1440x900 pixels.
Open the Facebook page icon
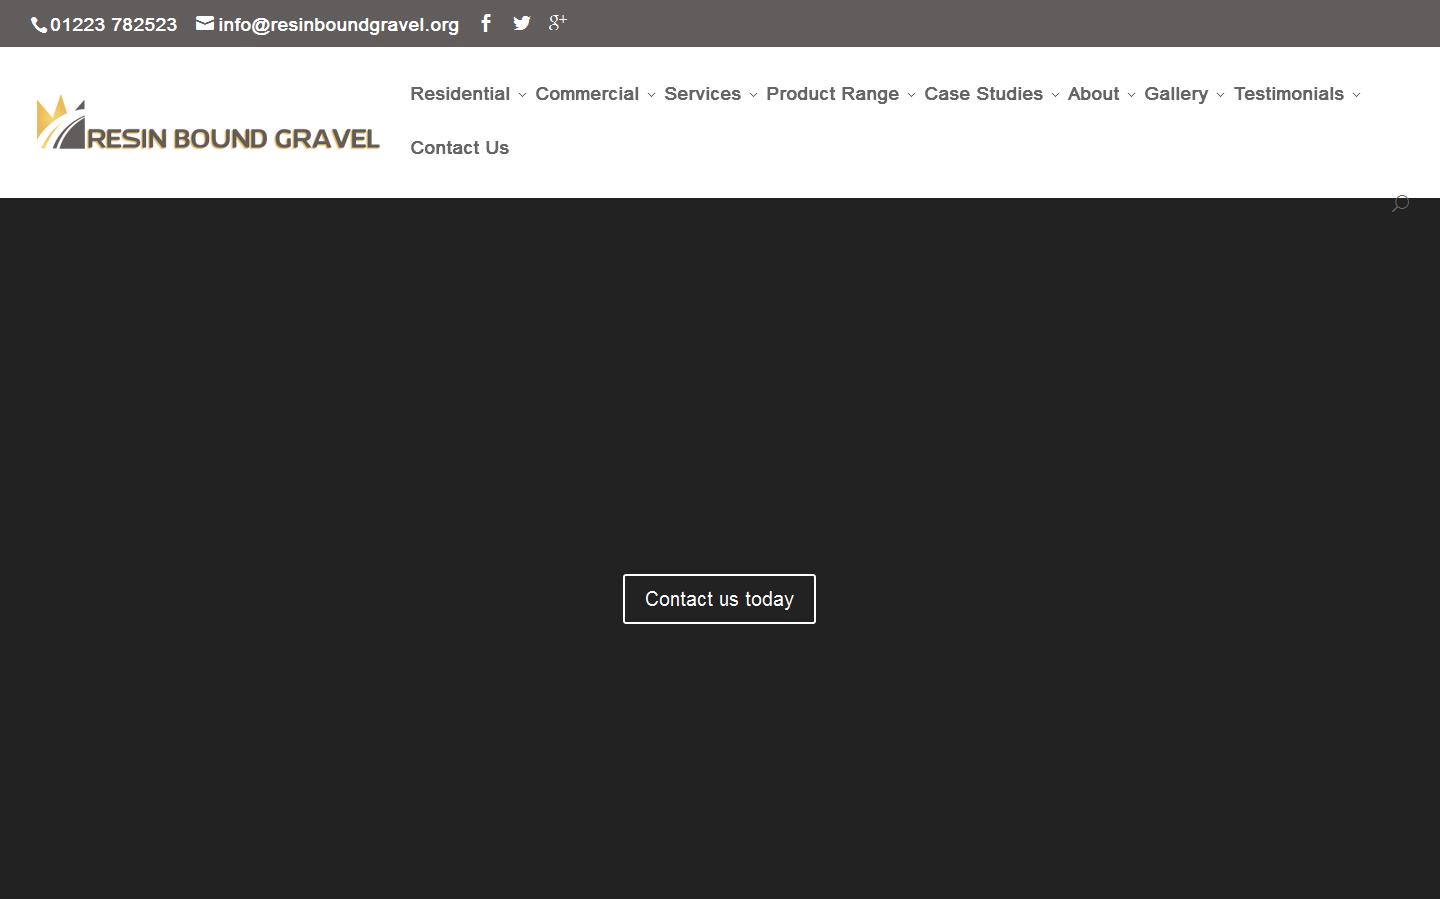(x=486, y=23)
